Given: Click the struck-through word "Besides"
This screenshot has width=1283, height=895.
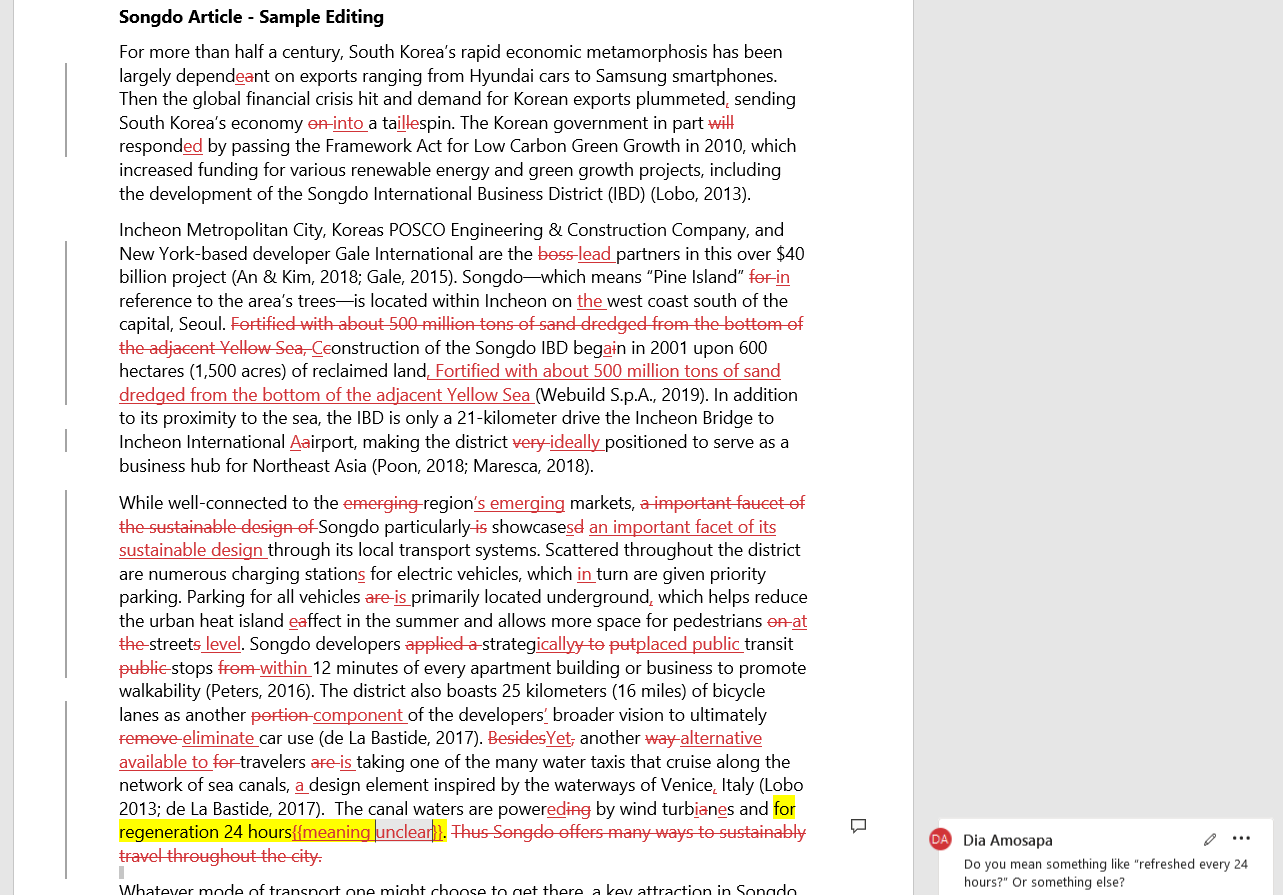Looking at the screenshot, I should click(516, 738).
